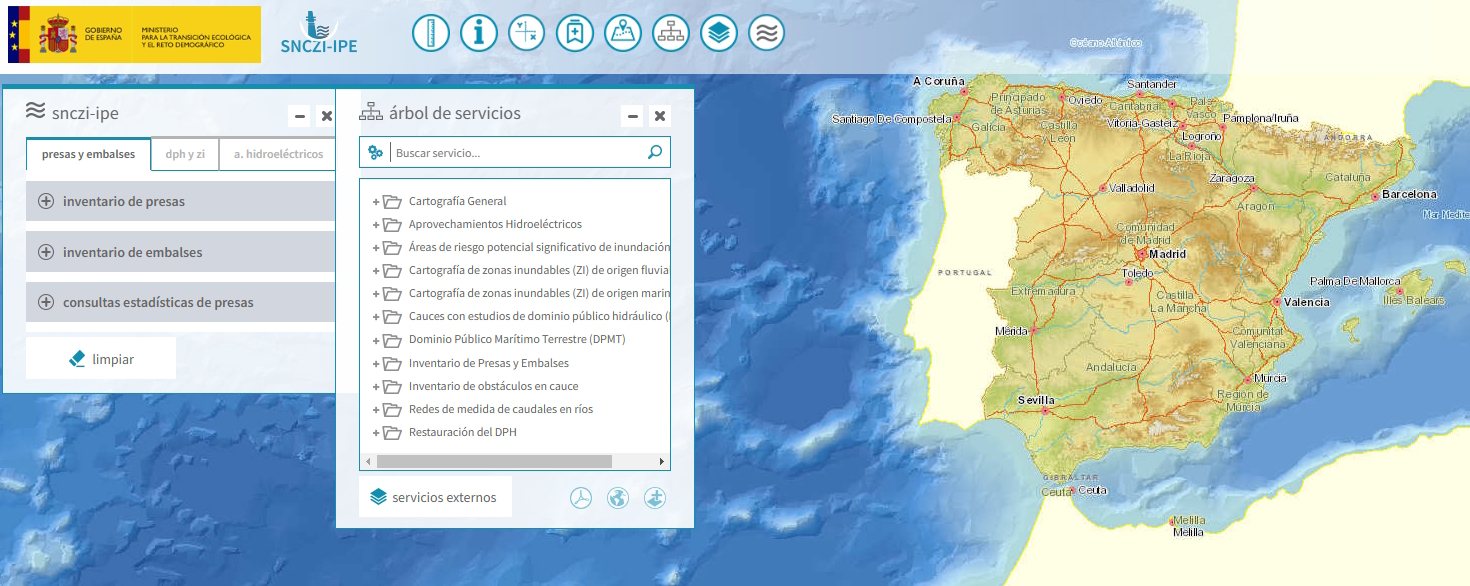Expand the inventario de embalses section
This screenshot has width=1470, height=586.
coord(44,252)
